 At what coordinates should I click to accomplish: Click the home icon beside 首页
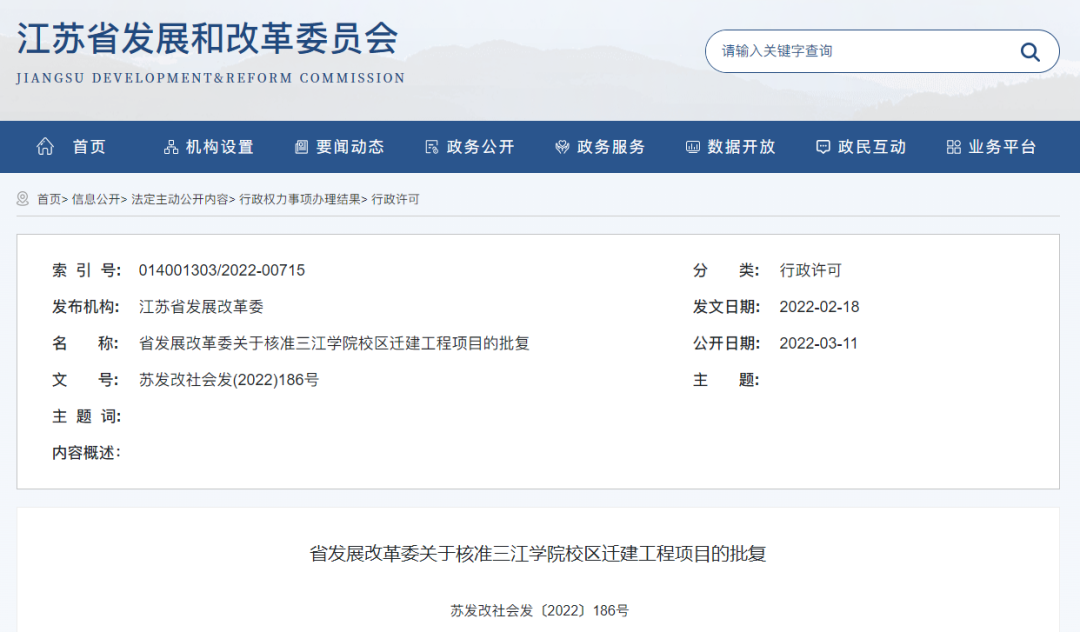tap(44, 146)
